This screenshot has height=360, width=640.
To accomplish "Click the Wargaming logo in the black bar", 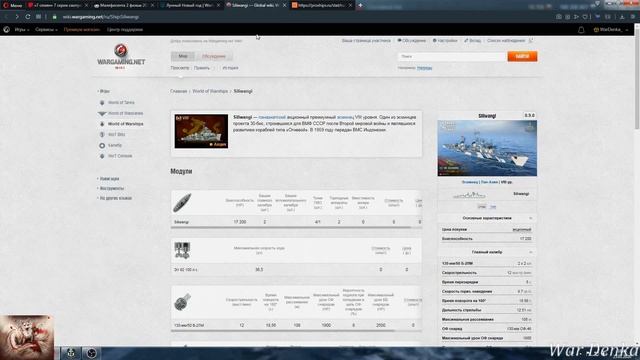I will pyautogui.click(x=7, y=29).
